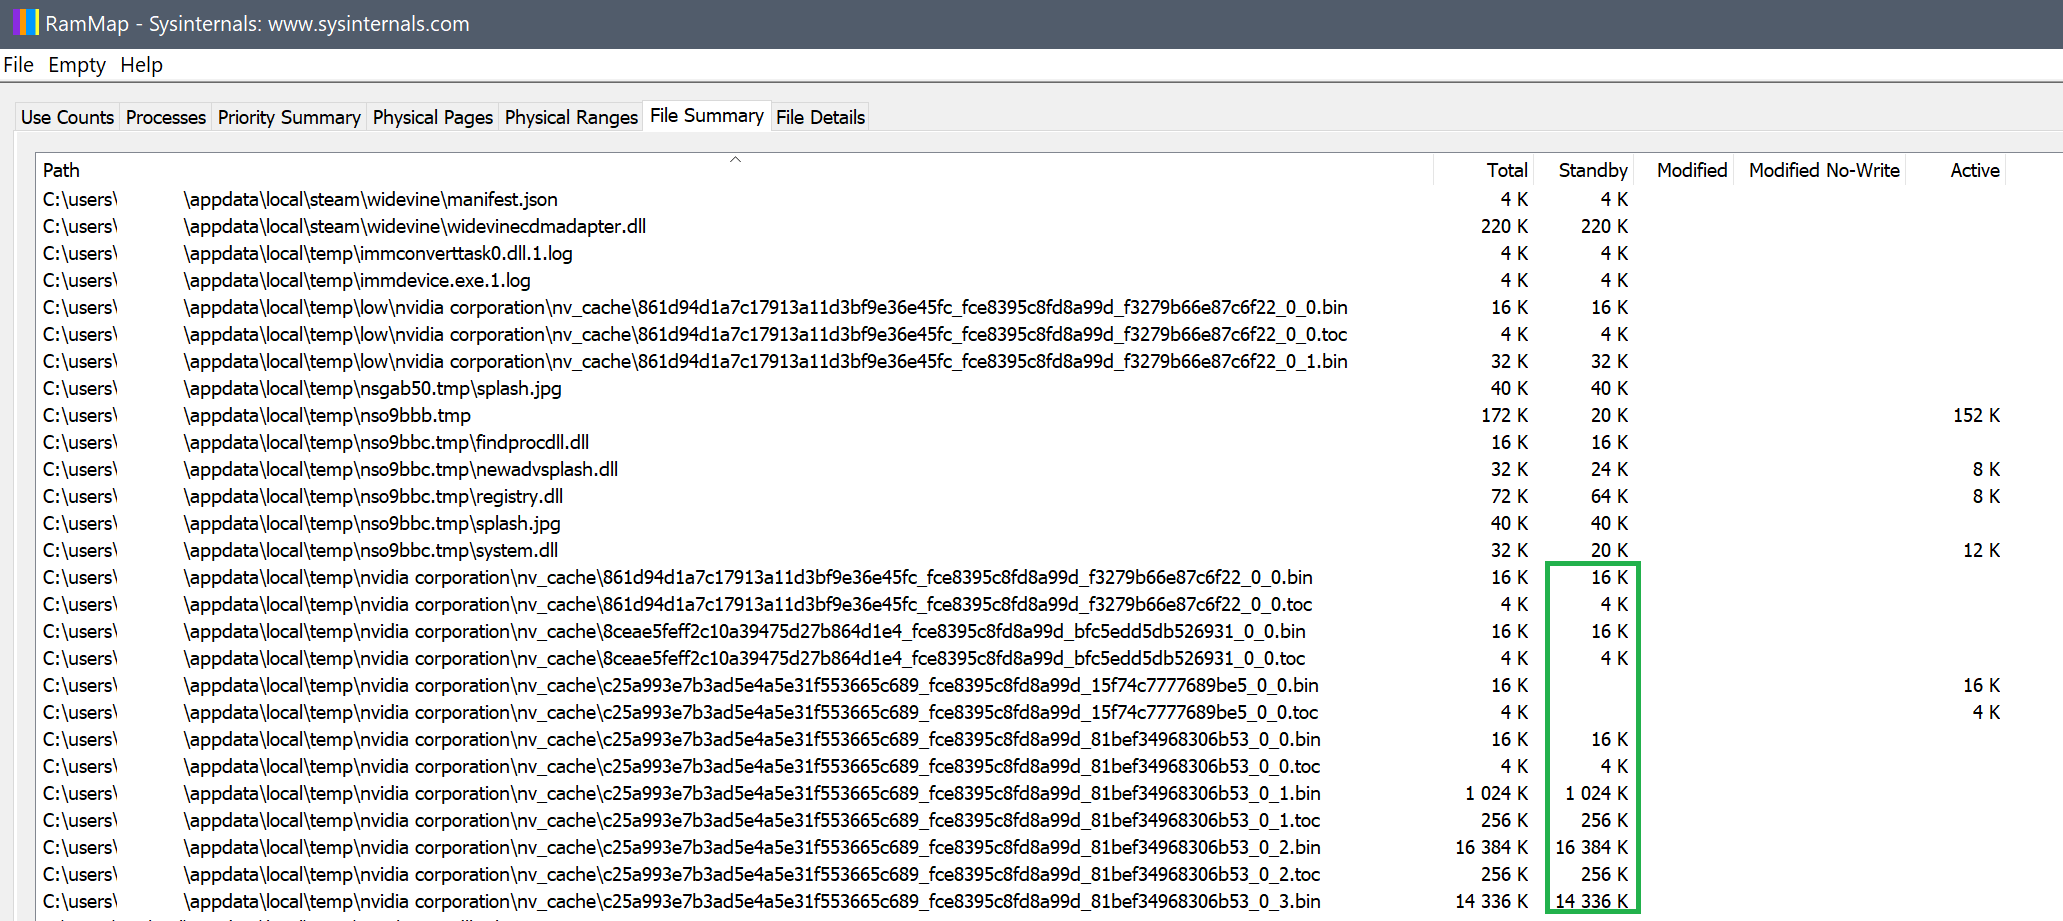
Task: Sort by the Total column header
Action: [1483, 170]
